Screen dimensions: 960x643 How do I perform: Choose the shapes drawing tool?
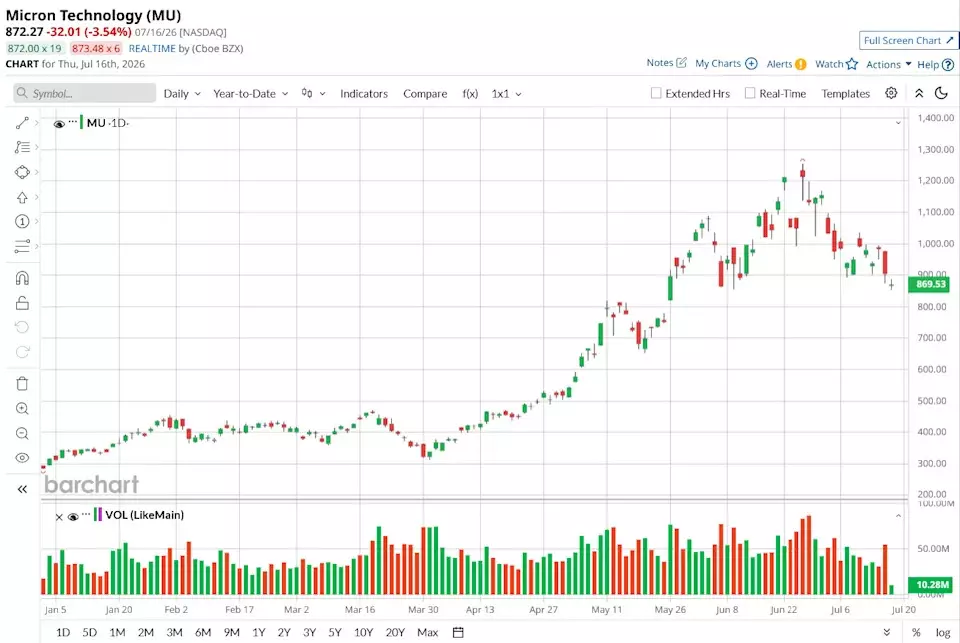22,172
